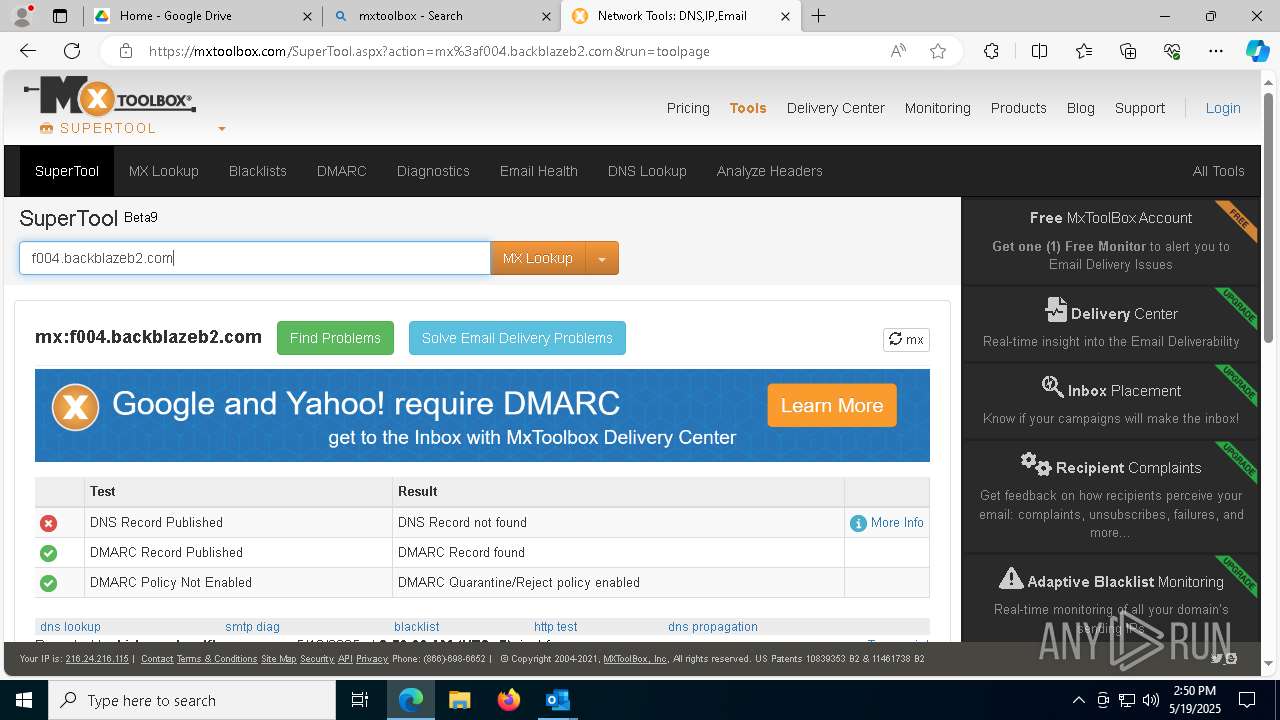
Task: Open the Blacklists nav tab
Action: 258,171
